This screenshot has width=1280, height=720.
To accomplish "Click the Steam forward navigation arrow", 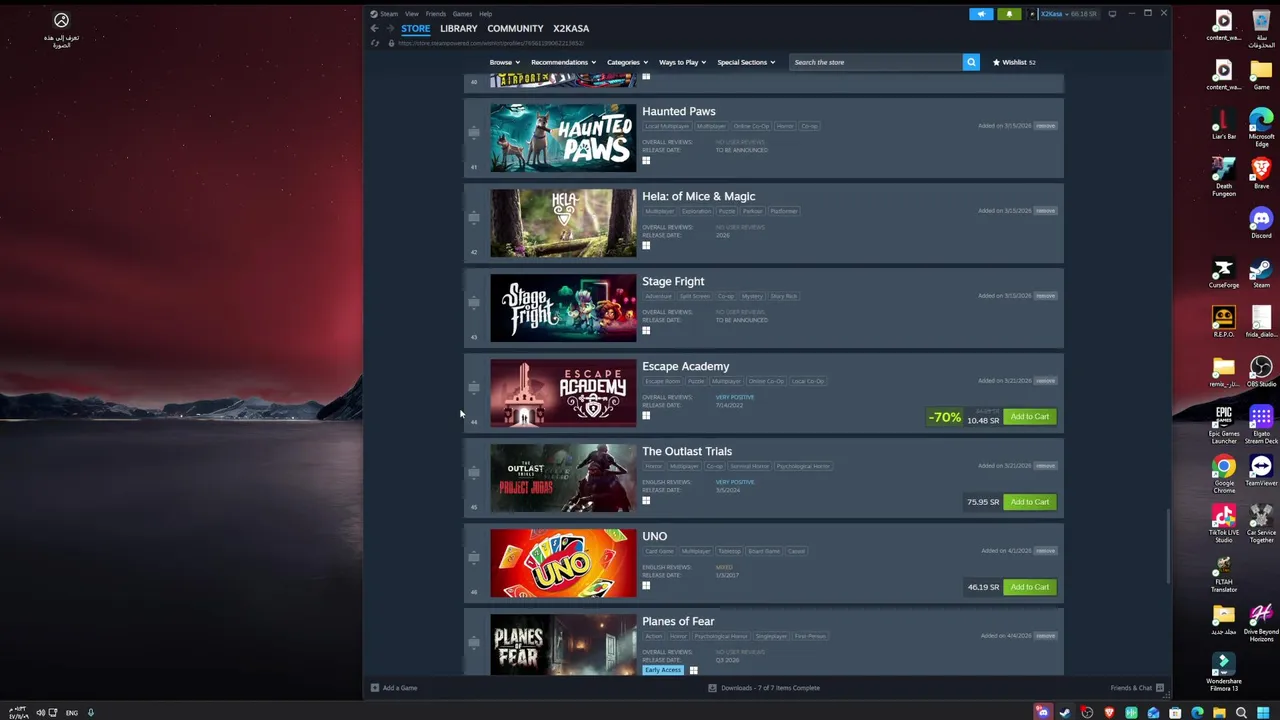I will 390,28.
